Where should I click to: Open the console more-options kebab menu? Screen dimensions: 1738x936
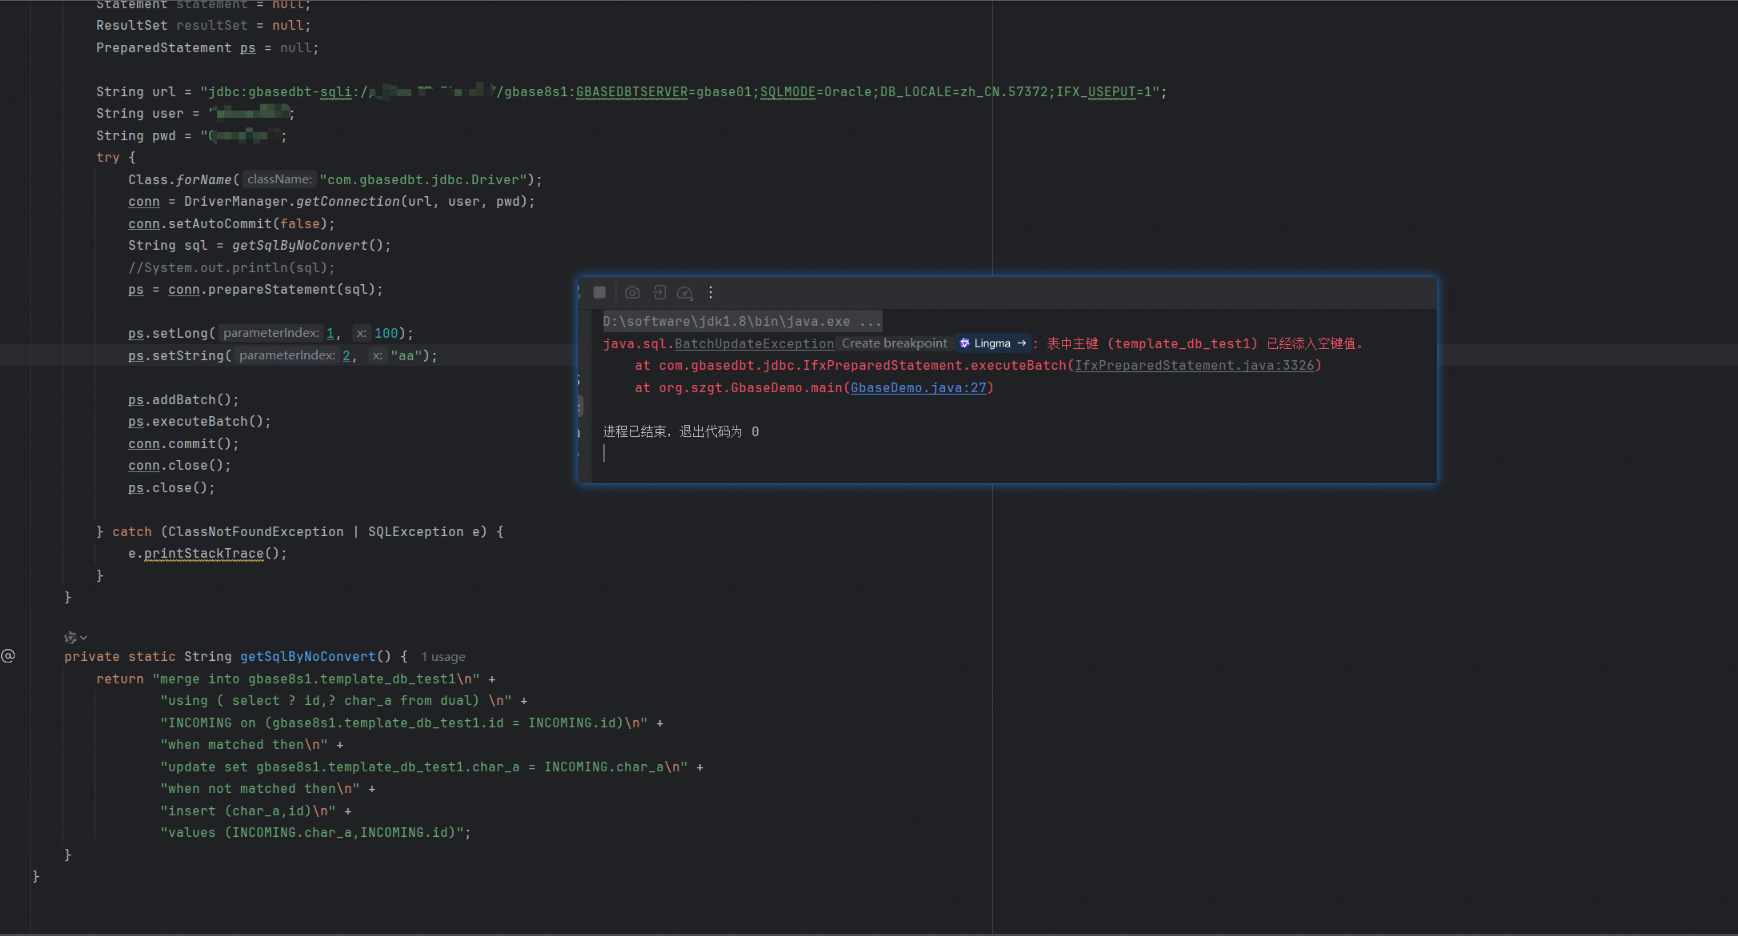[x=711, y=293]
